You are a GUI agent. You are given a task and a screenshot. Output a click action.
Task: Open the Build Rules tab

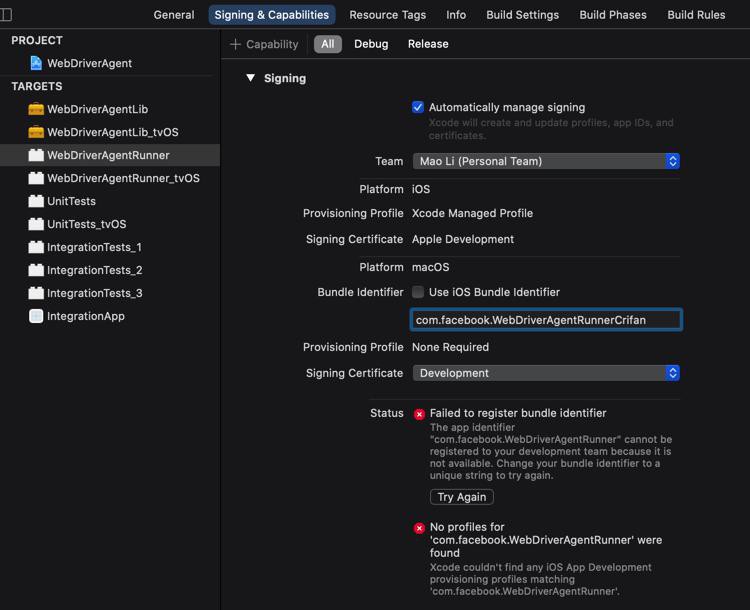click(x=696, y=15)
